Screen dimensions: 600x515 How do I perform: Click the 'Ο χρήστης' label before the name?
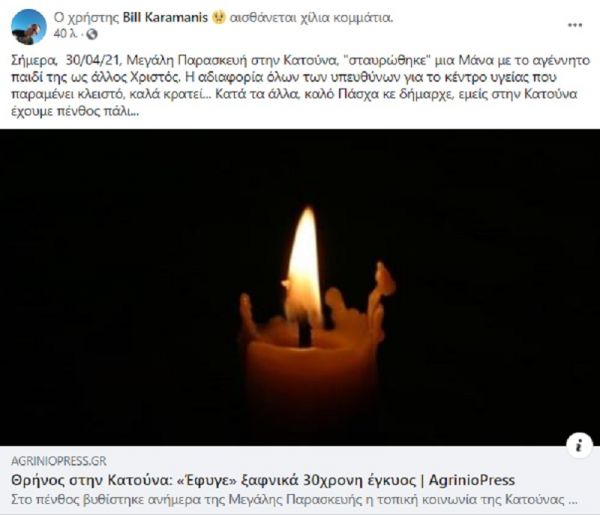point(86,18)
